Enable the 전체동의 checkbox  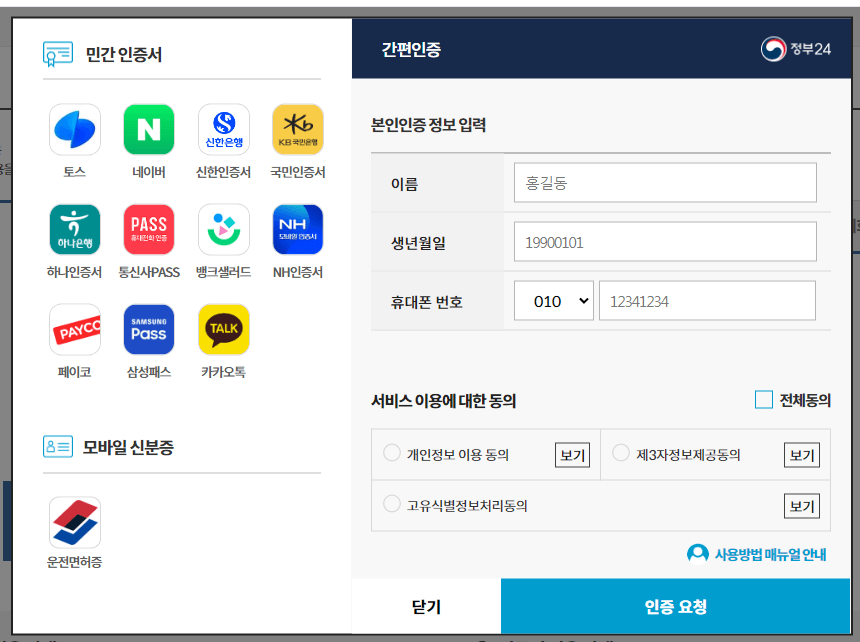762,399
